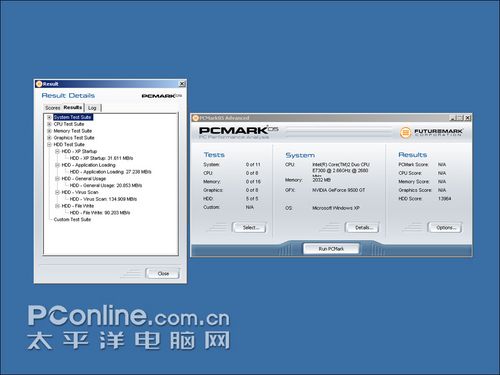Click the '2032 MB' memory value
500x375 pixels.
[x=321, y=180]
